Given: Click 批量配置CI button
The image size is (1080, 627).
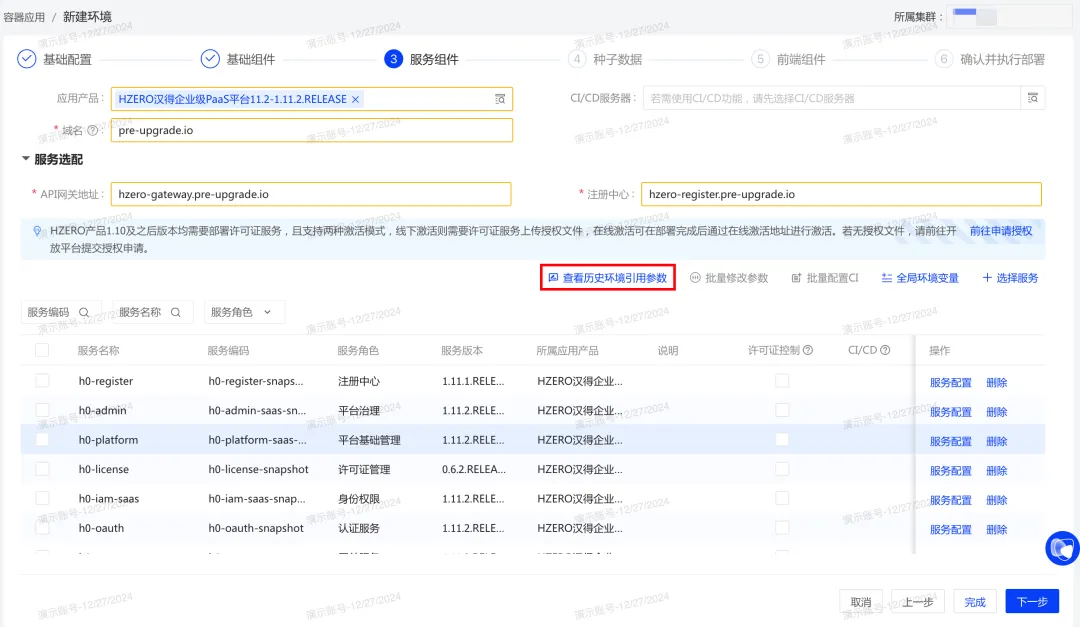Looking at the screenshot, I should (824, 278).
